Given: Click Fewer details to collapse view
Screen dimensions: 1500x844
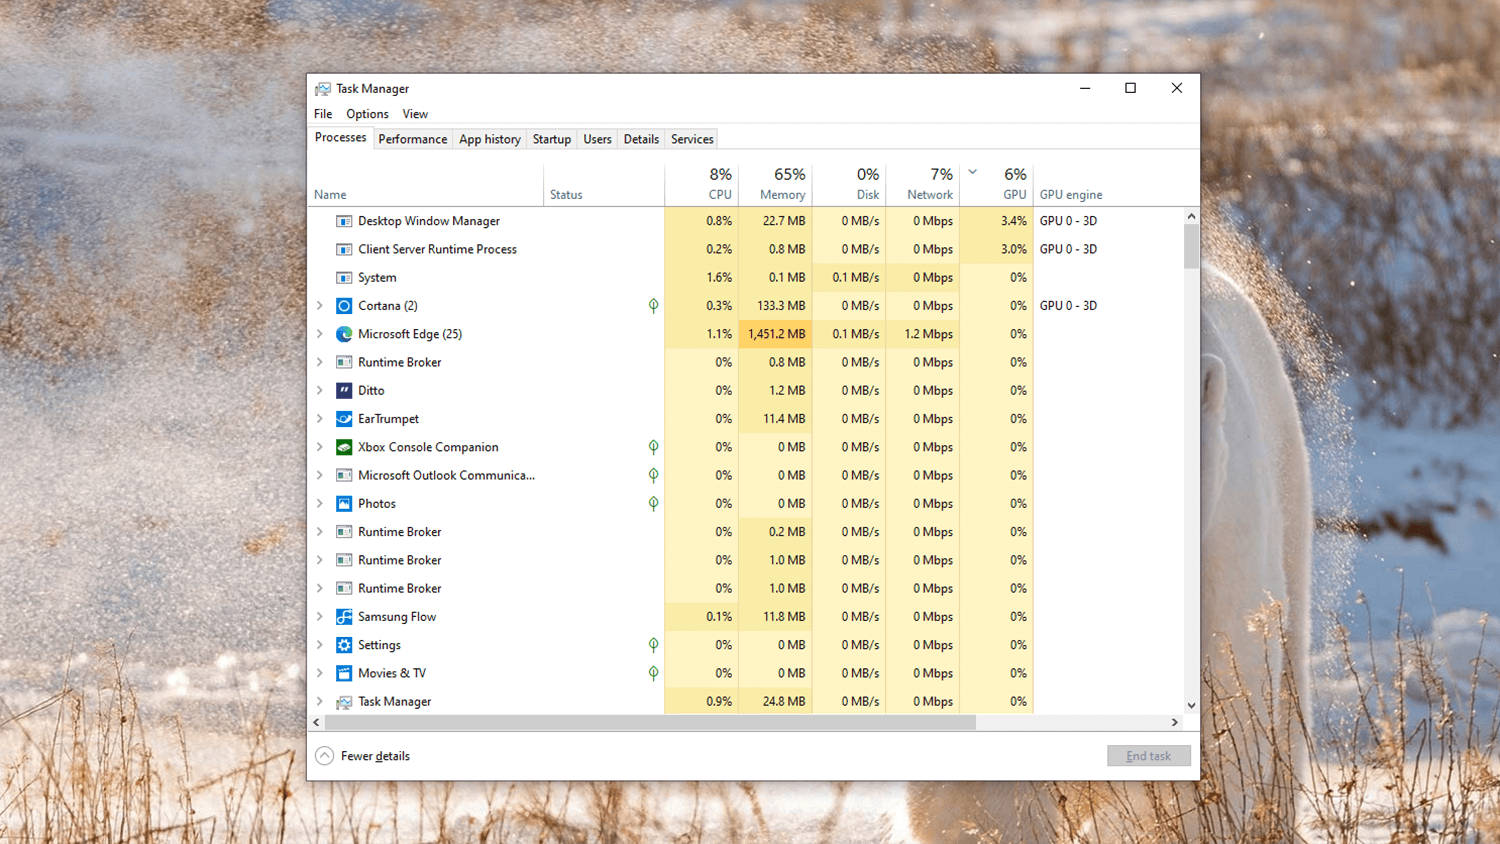Looking at the screenshot, I should pyautogui.click(x=363, y=756).
